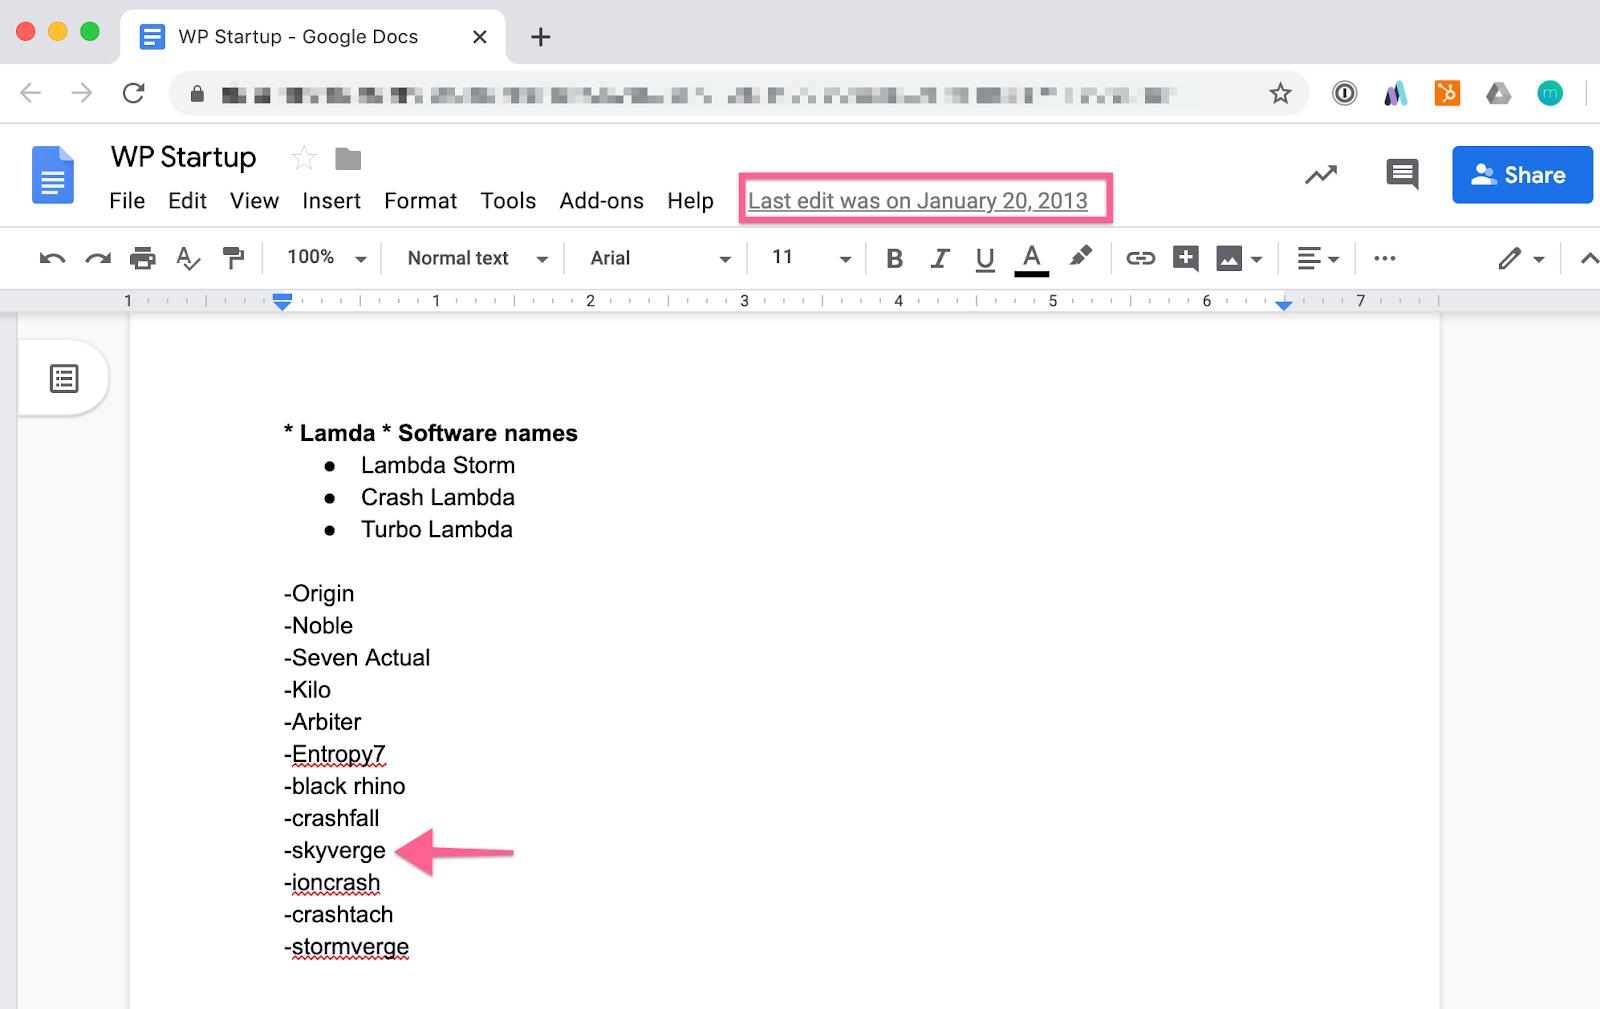Go to Docs home via blue document logo
The height and width of the screenshot is (1009, 1600).
point(53,175)
